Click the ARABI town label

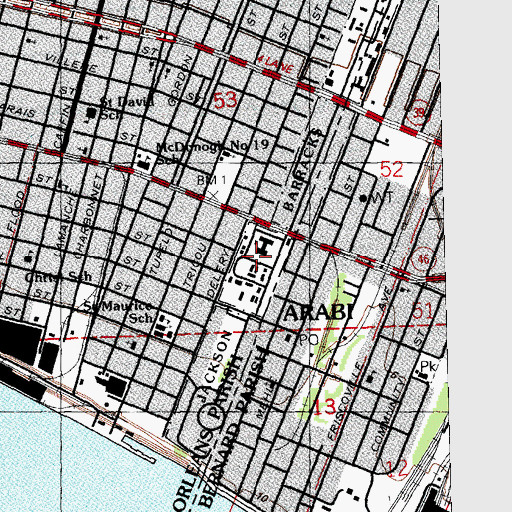[318, 313]
